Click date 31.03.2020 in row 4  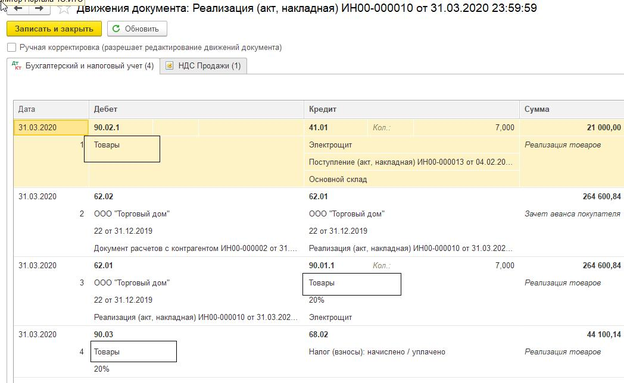(x=37, y=334)
